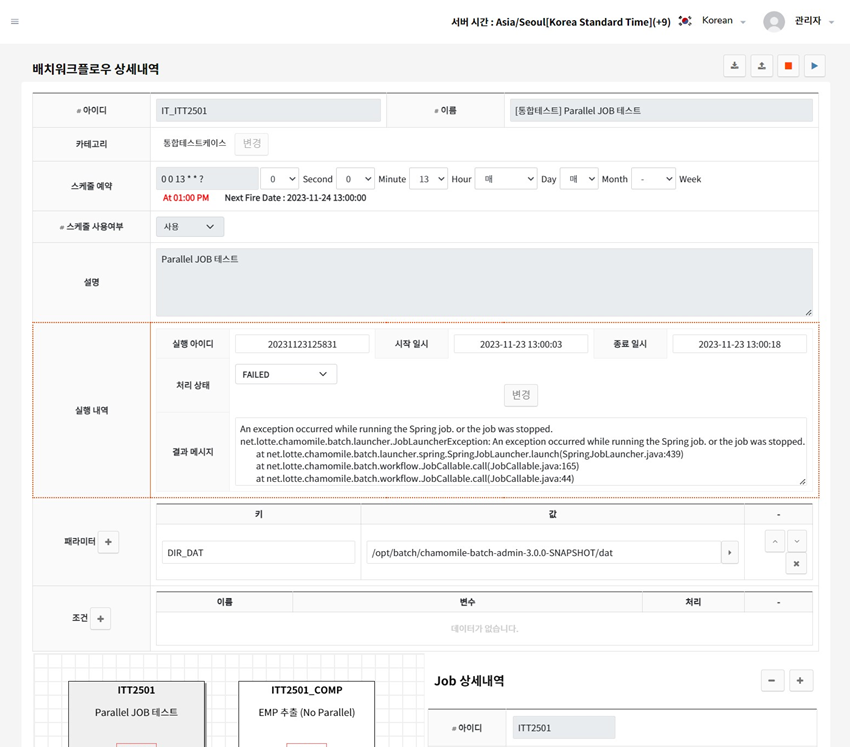The image size is (850, 747).
Task: Open the 처리 상태 dropdown showing FAILED
Action: [x=286, y=375]
